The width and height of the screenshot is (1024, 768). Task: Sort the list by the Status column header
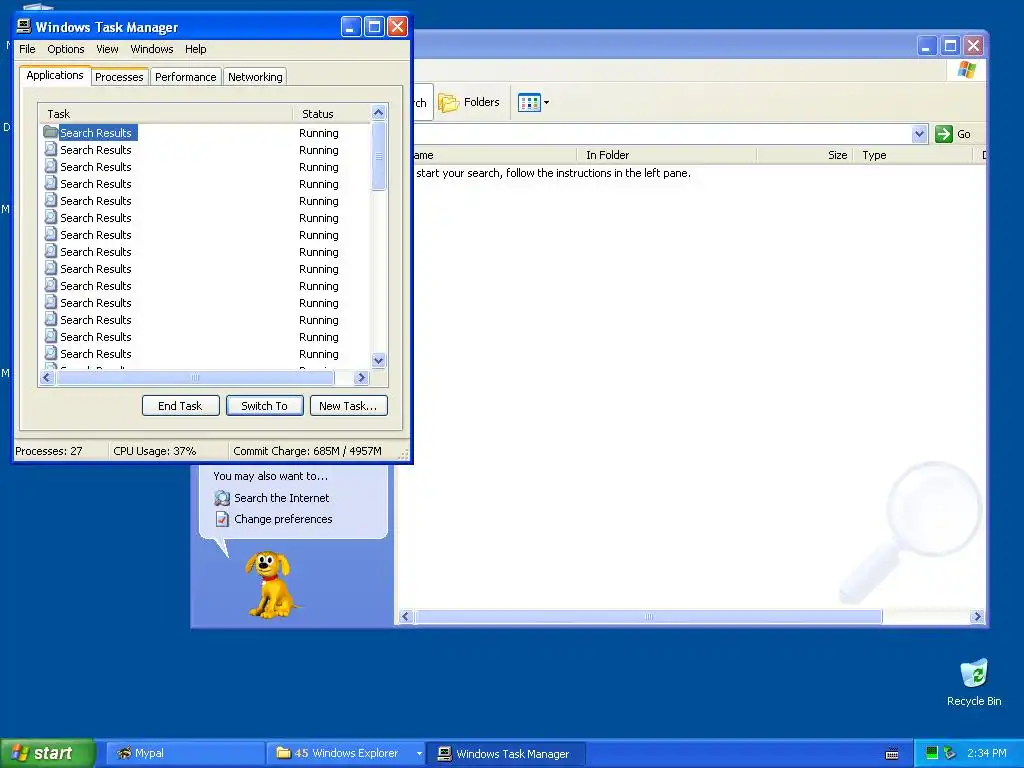332,114
